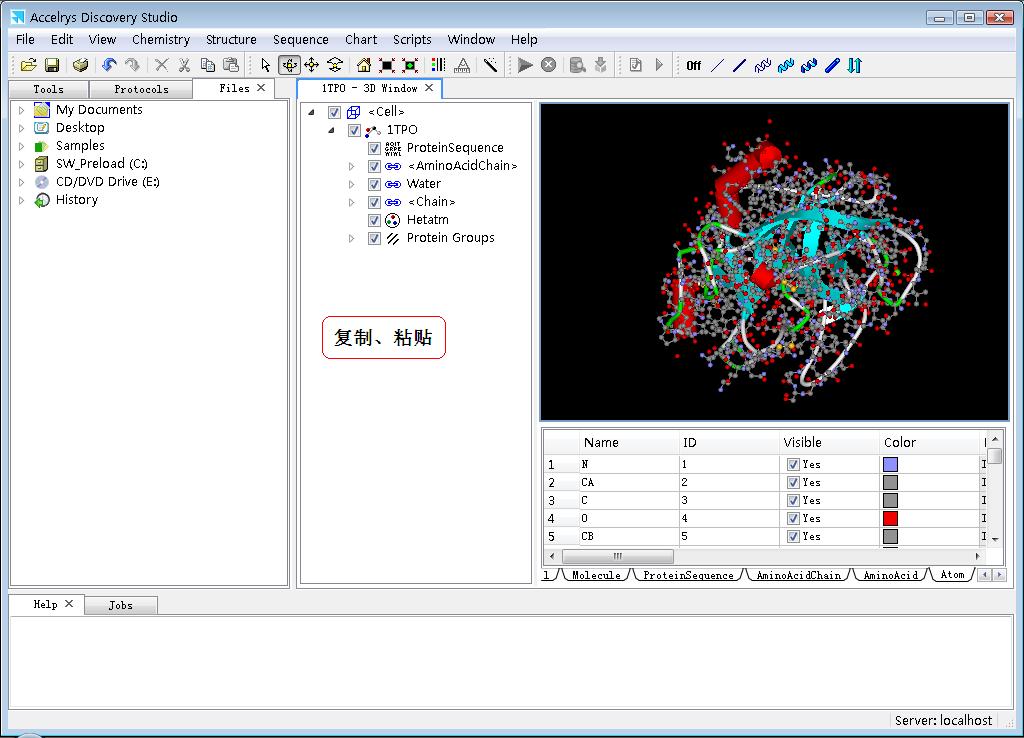Open the AminoAcid data table tab
1024x738 pixels.
pyautogui.click(x=890, y=575)
